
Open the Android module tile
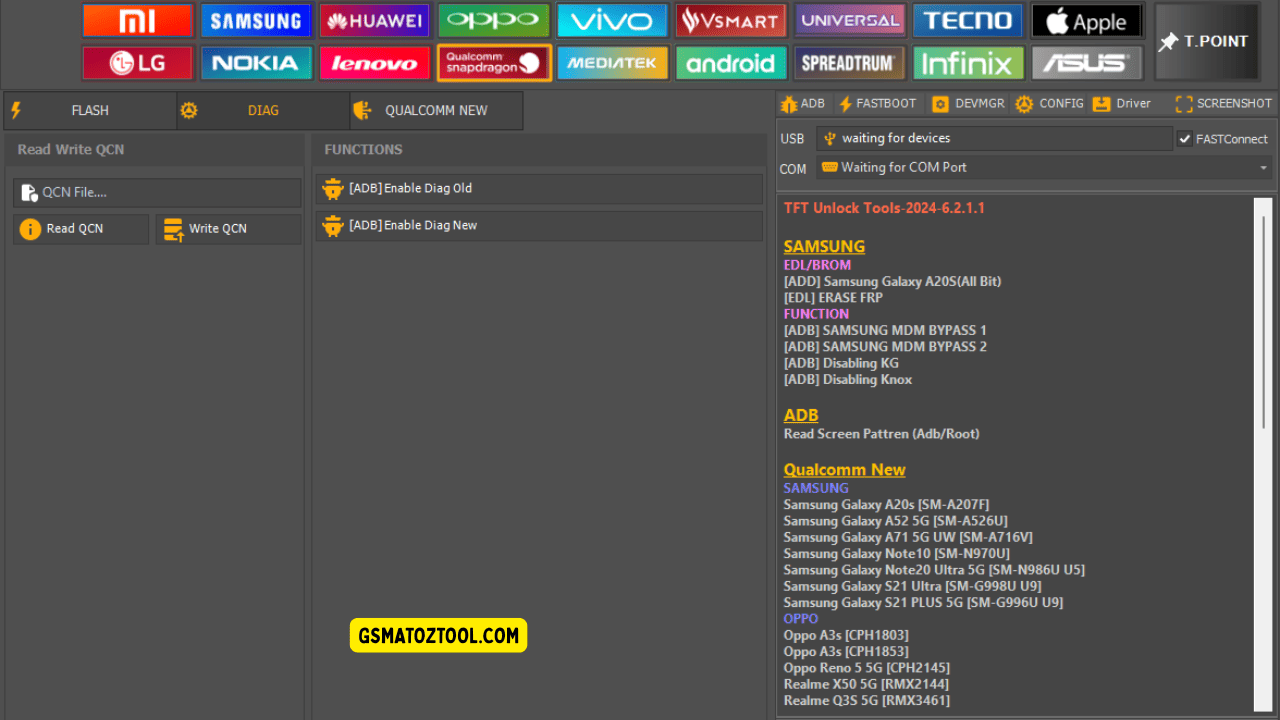click(x=731, y=63)
